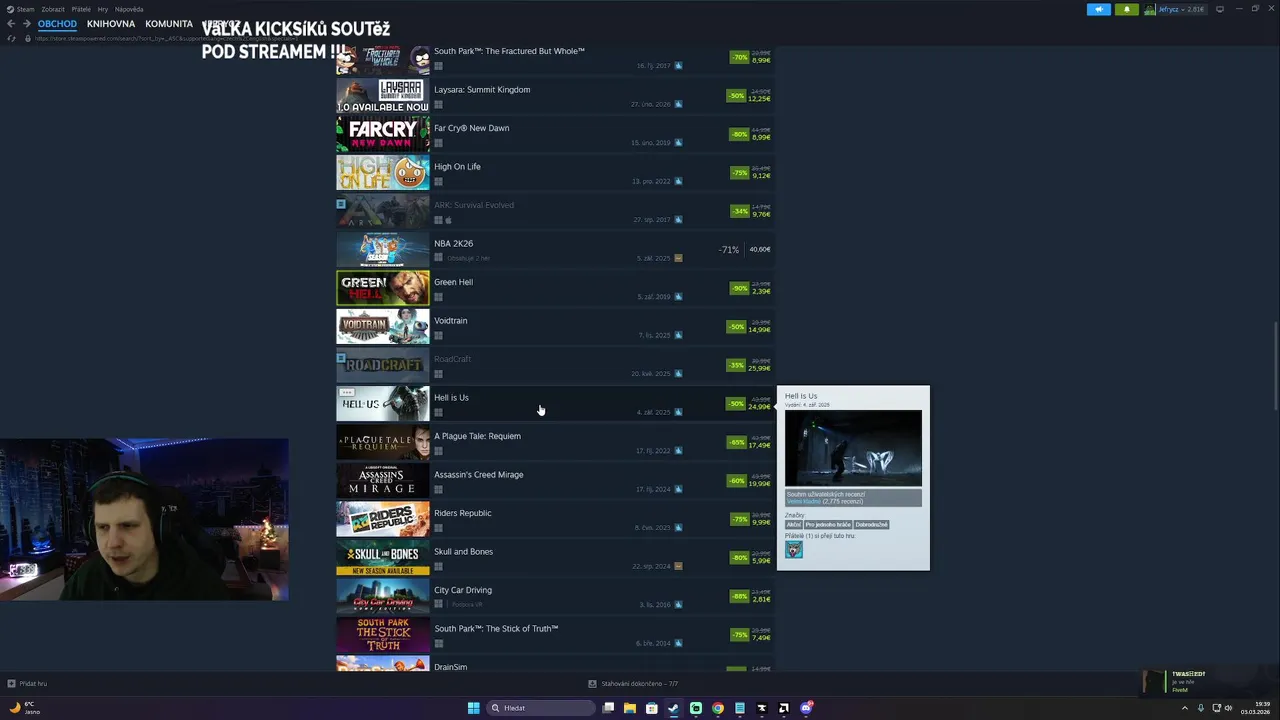
Task: Click the Windows platform icon under Green Hell
Action: click(x=438, y=297)
